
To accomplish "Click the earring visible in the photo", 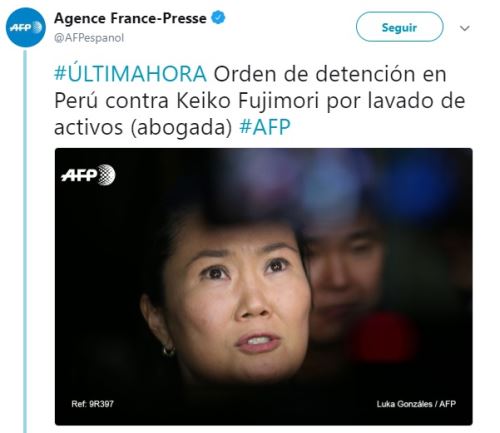I will pyautogui.click(x=169, y=350).
